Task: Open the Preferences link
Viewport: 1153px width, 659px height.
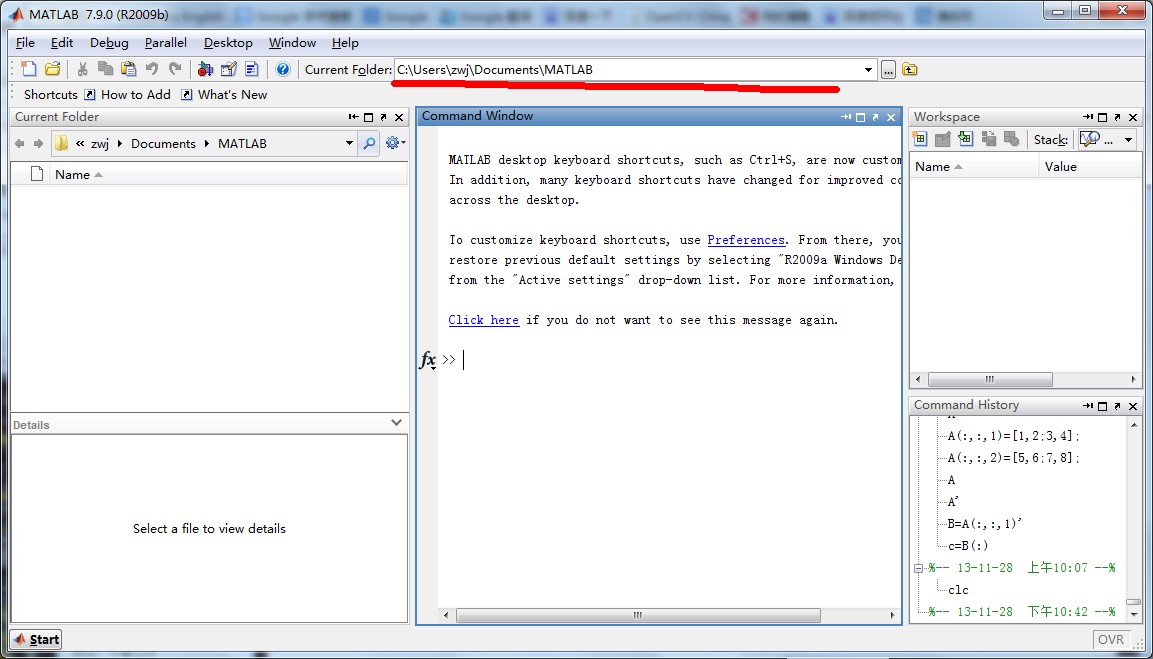Action: [746, 240]
